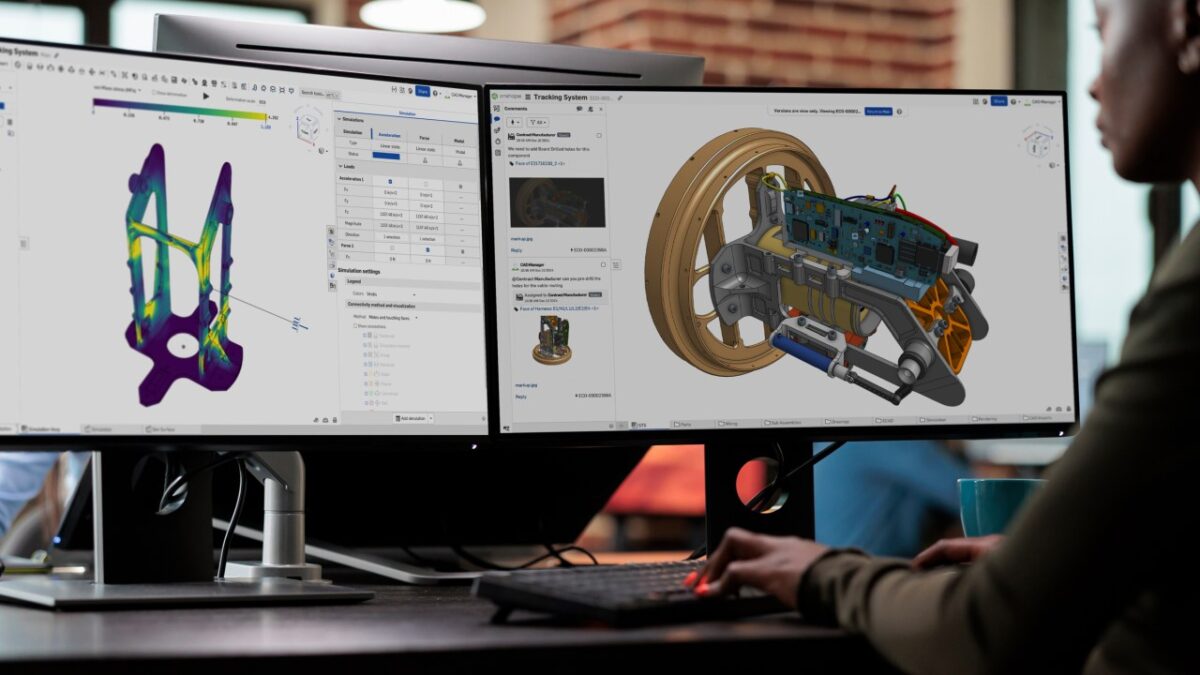Image resolution: width=1200 pixels, height=675 pixels.
Task: Toggle Acceleration 1 checkbox in Acceleration column
Action: pyautogui.click(x=388, y=180)
